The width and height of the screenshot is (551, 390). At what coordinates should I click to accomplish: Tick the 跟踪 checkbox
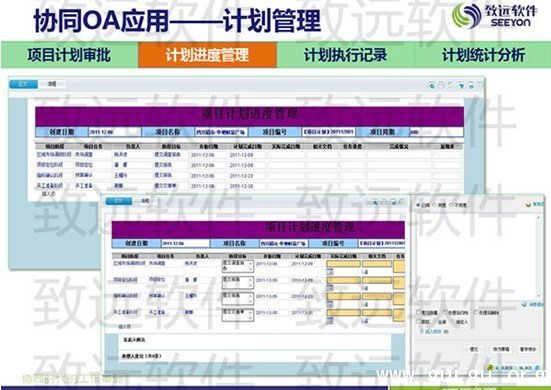click(418, 321)
